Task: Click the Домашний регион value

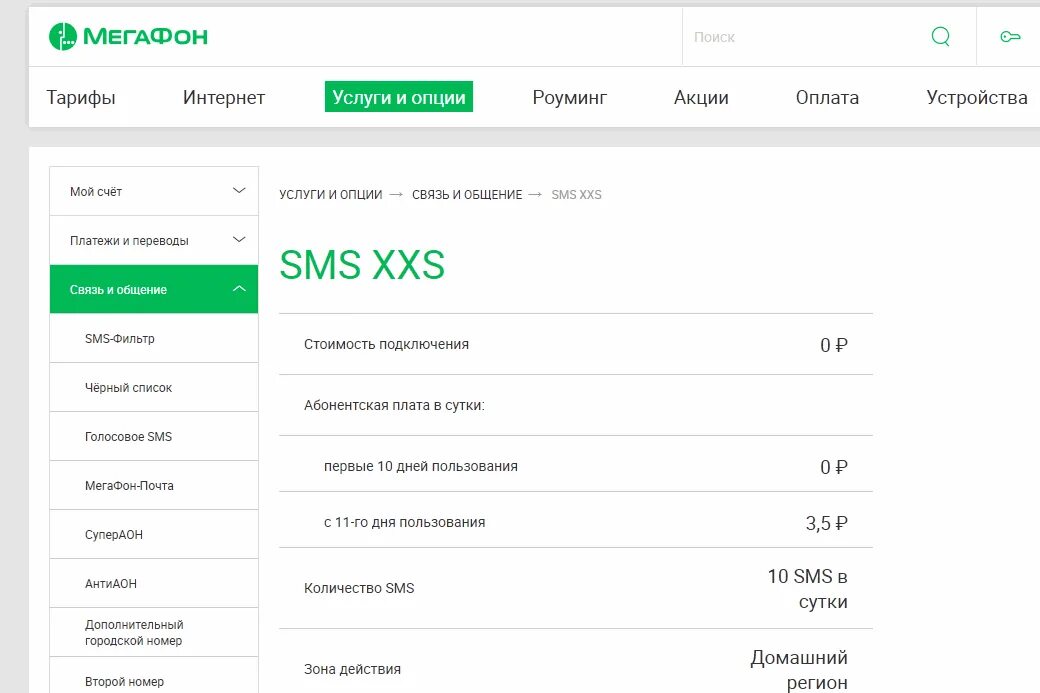Action: coord(799,670)
